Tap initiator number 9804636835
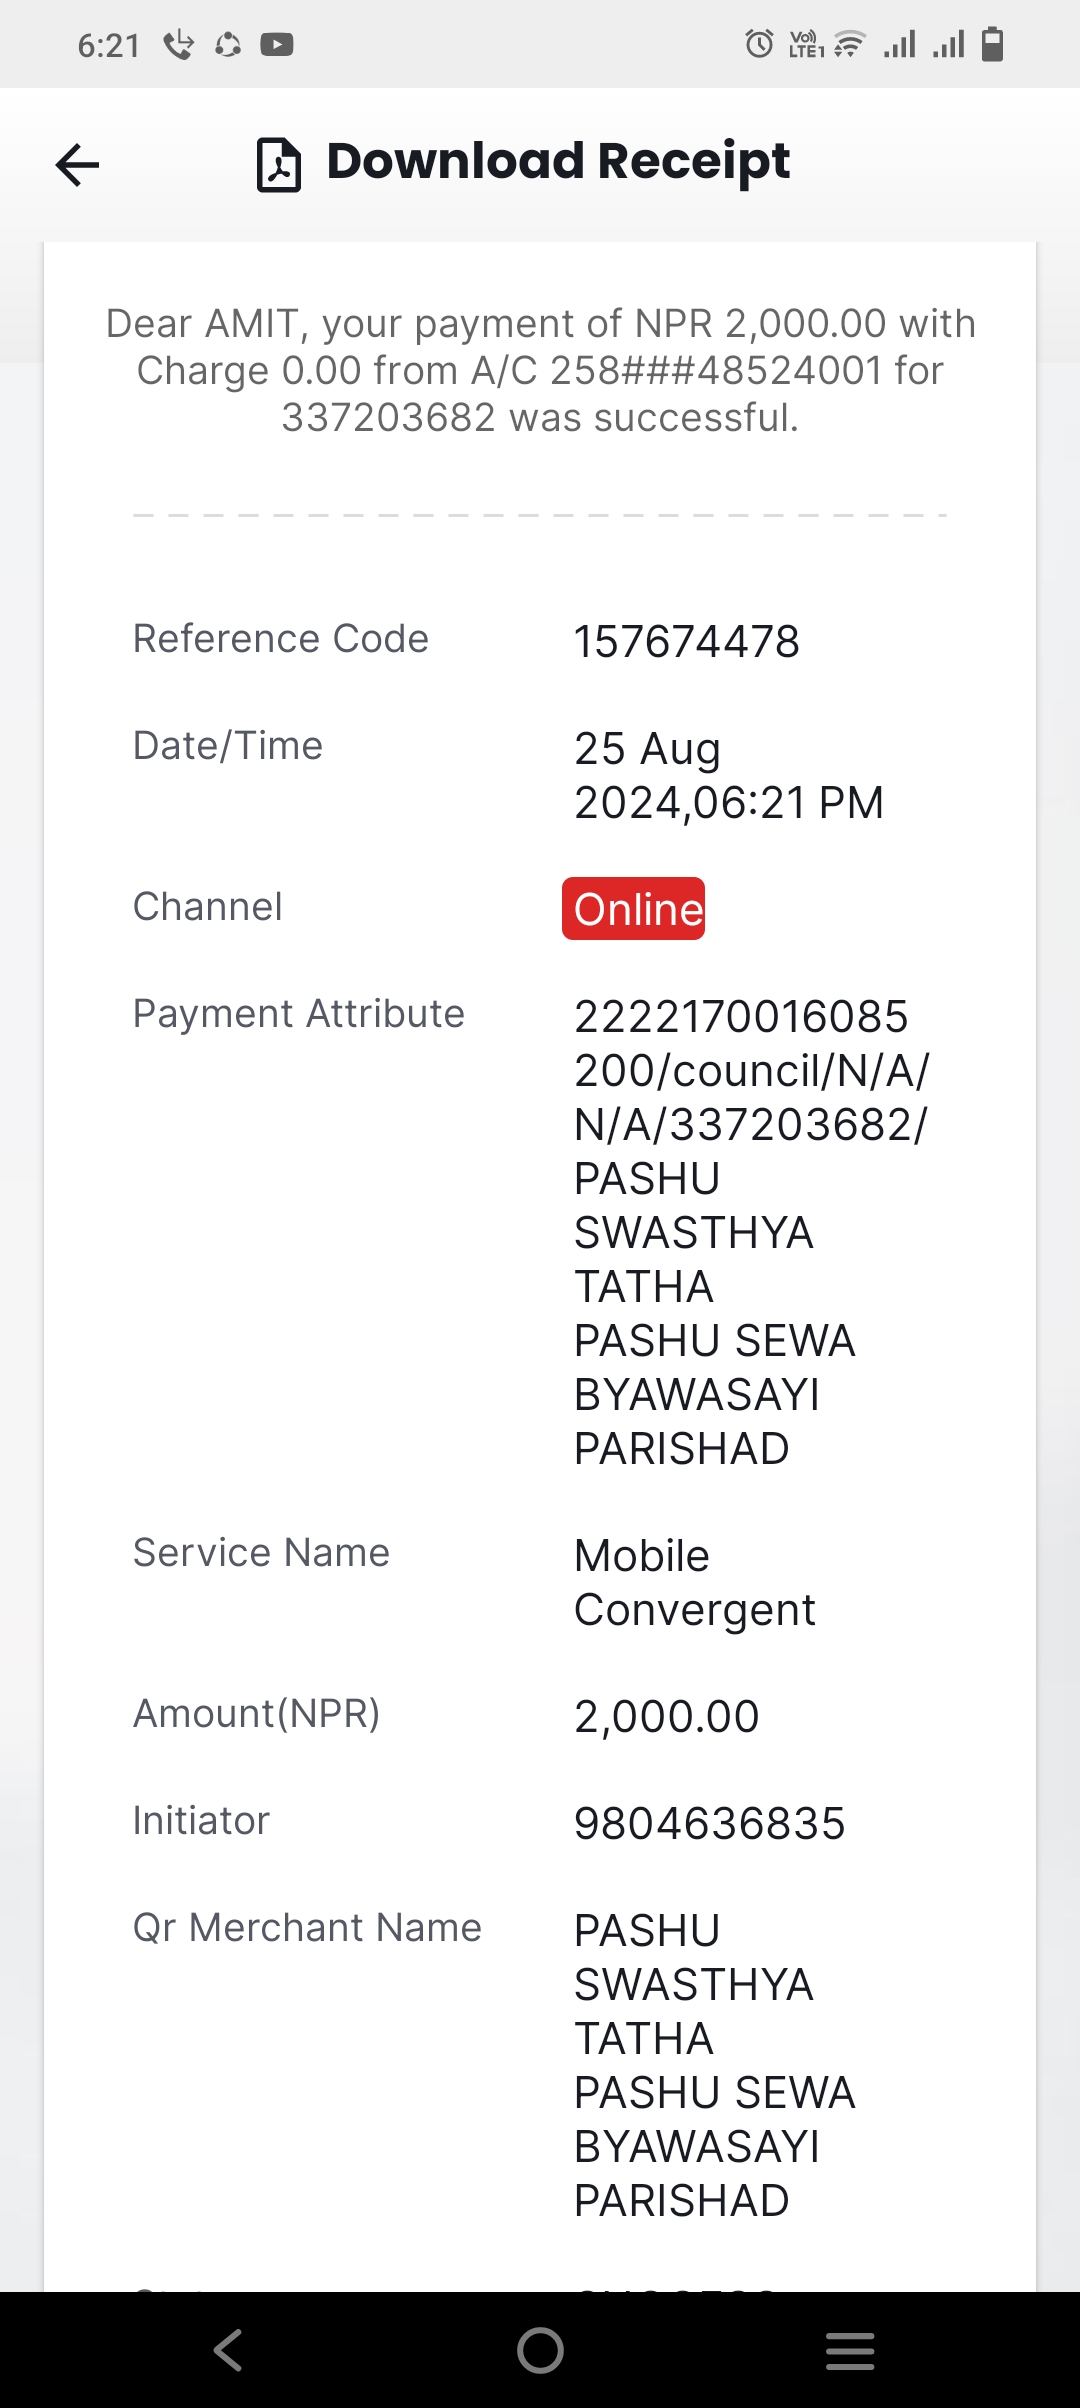Viewport: 1080px width, 2408px height. point(709,1824)
